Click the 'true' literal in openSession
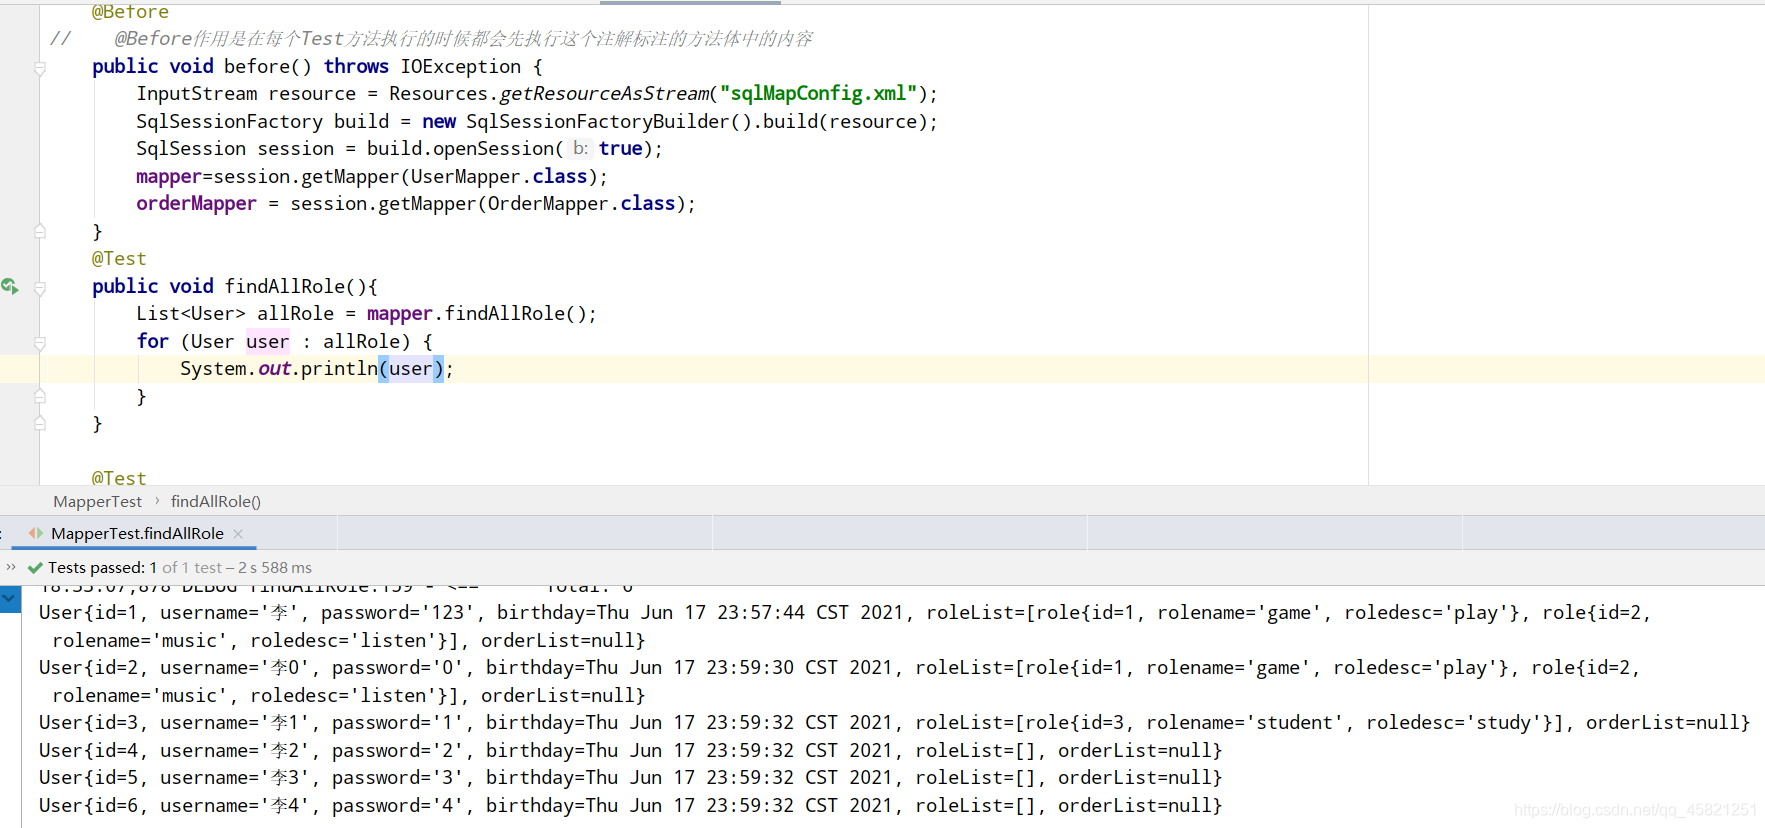1765x828 pixels. 621,148
